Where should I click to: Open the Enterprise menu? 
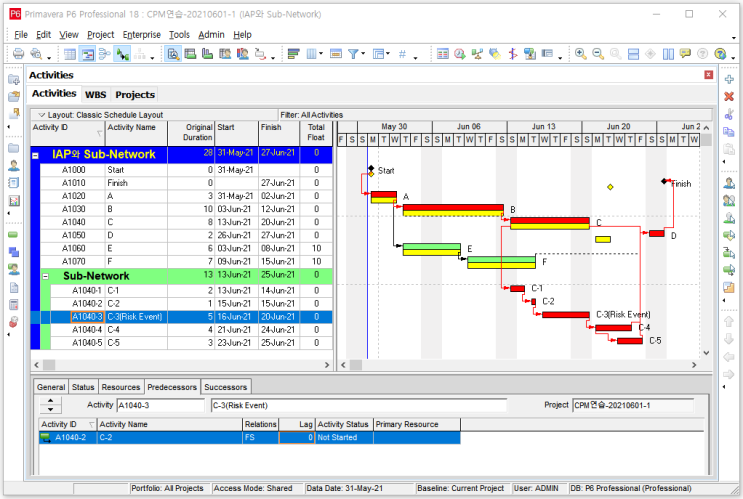click(x=141, y=35)
